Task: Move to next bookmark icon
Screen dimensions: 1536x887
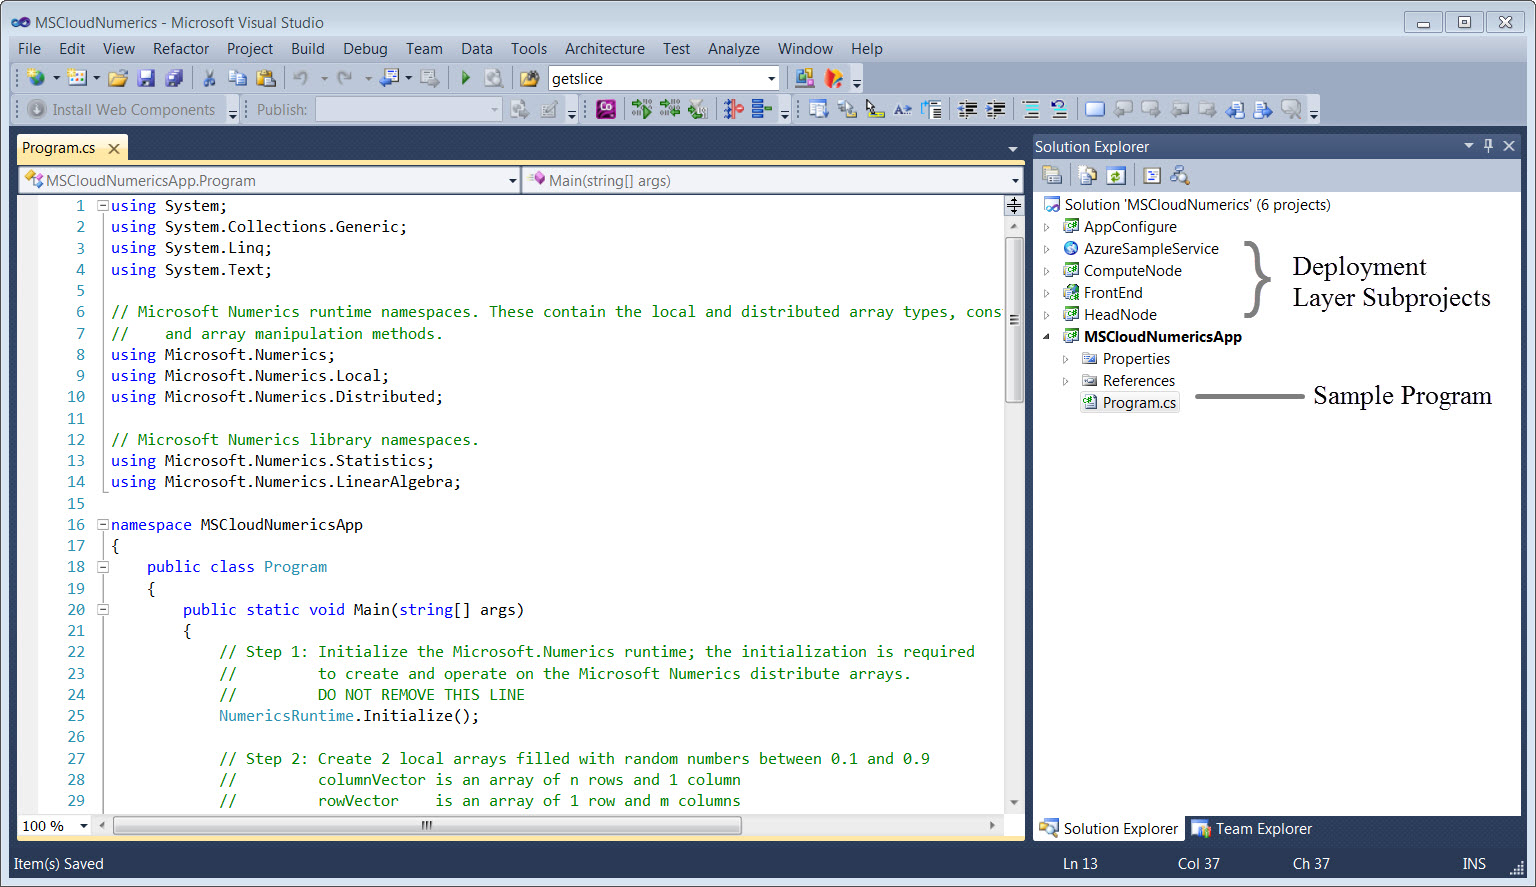Action: click(1151, 109)
